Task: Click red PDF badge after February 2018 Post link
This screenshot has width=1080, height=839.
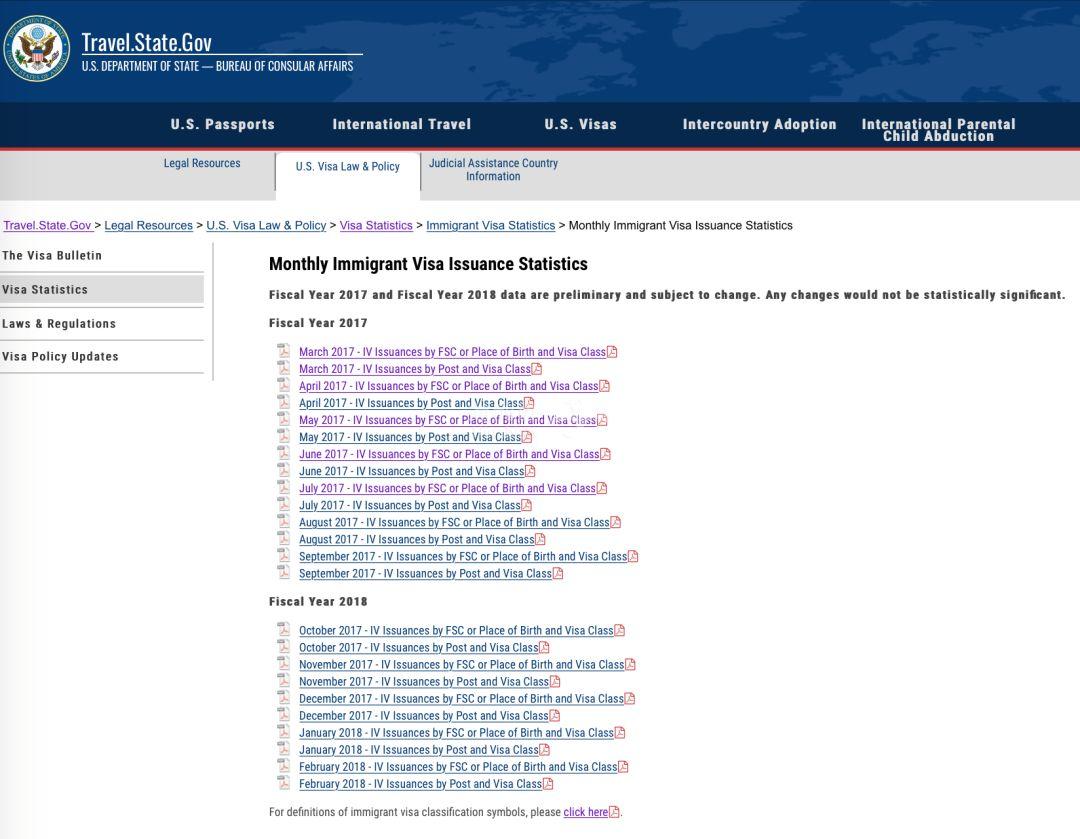Action: click(548, 783)
